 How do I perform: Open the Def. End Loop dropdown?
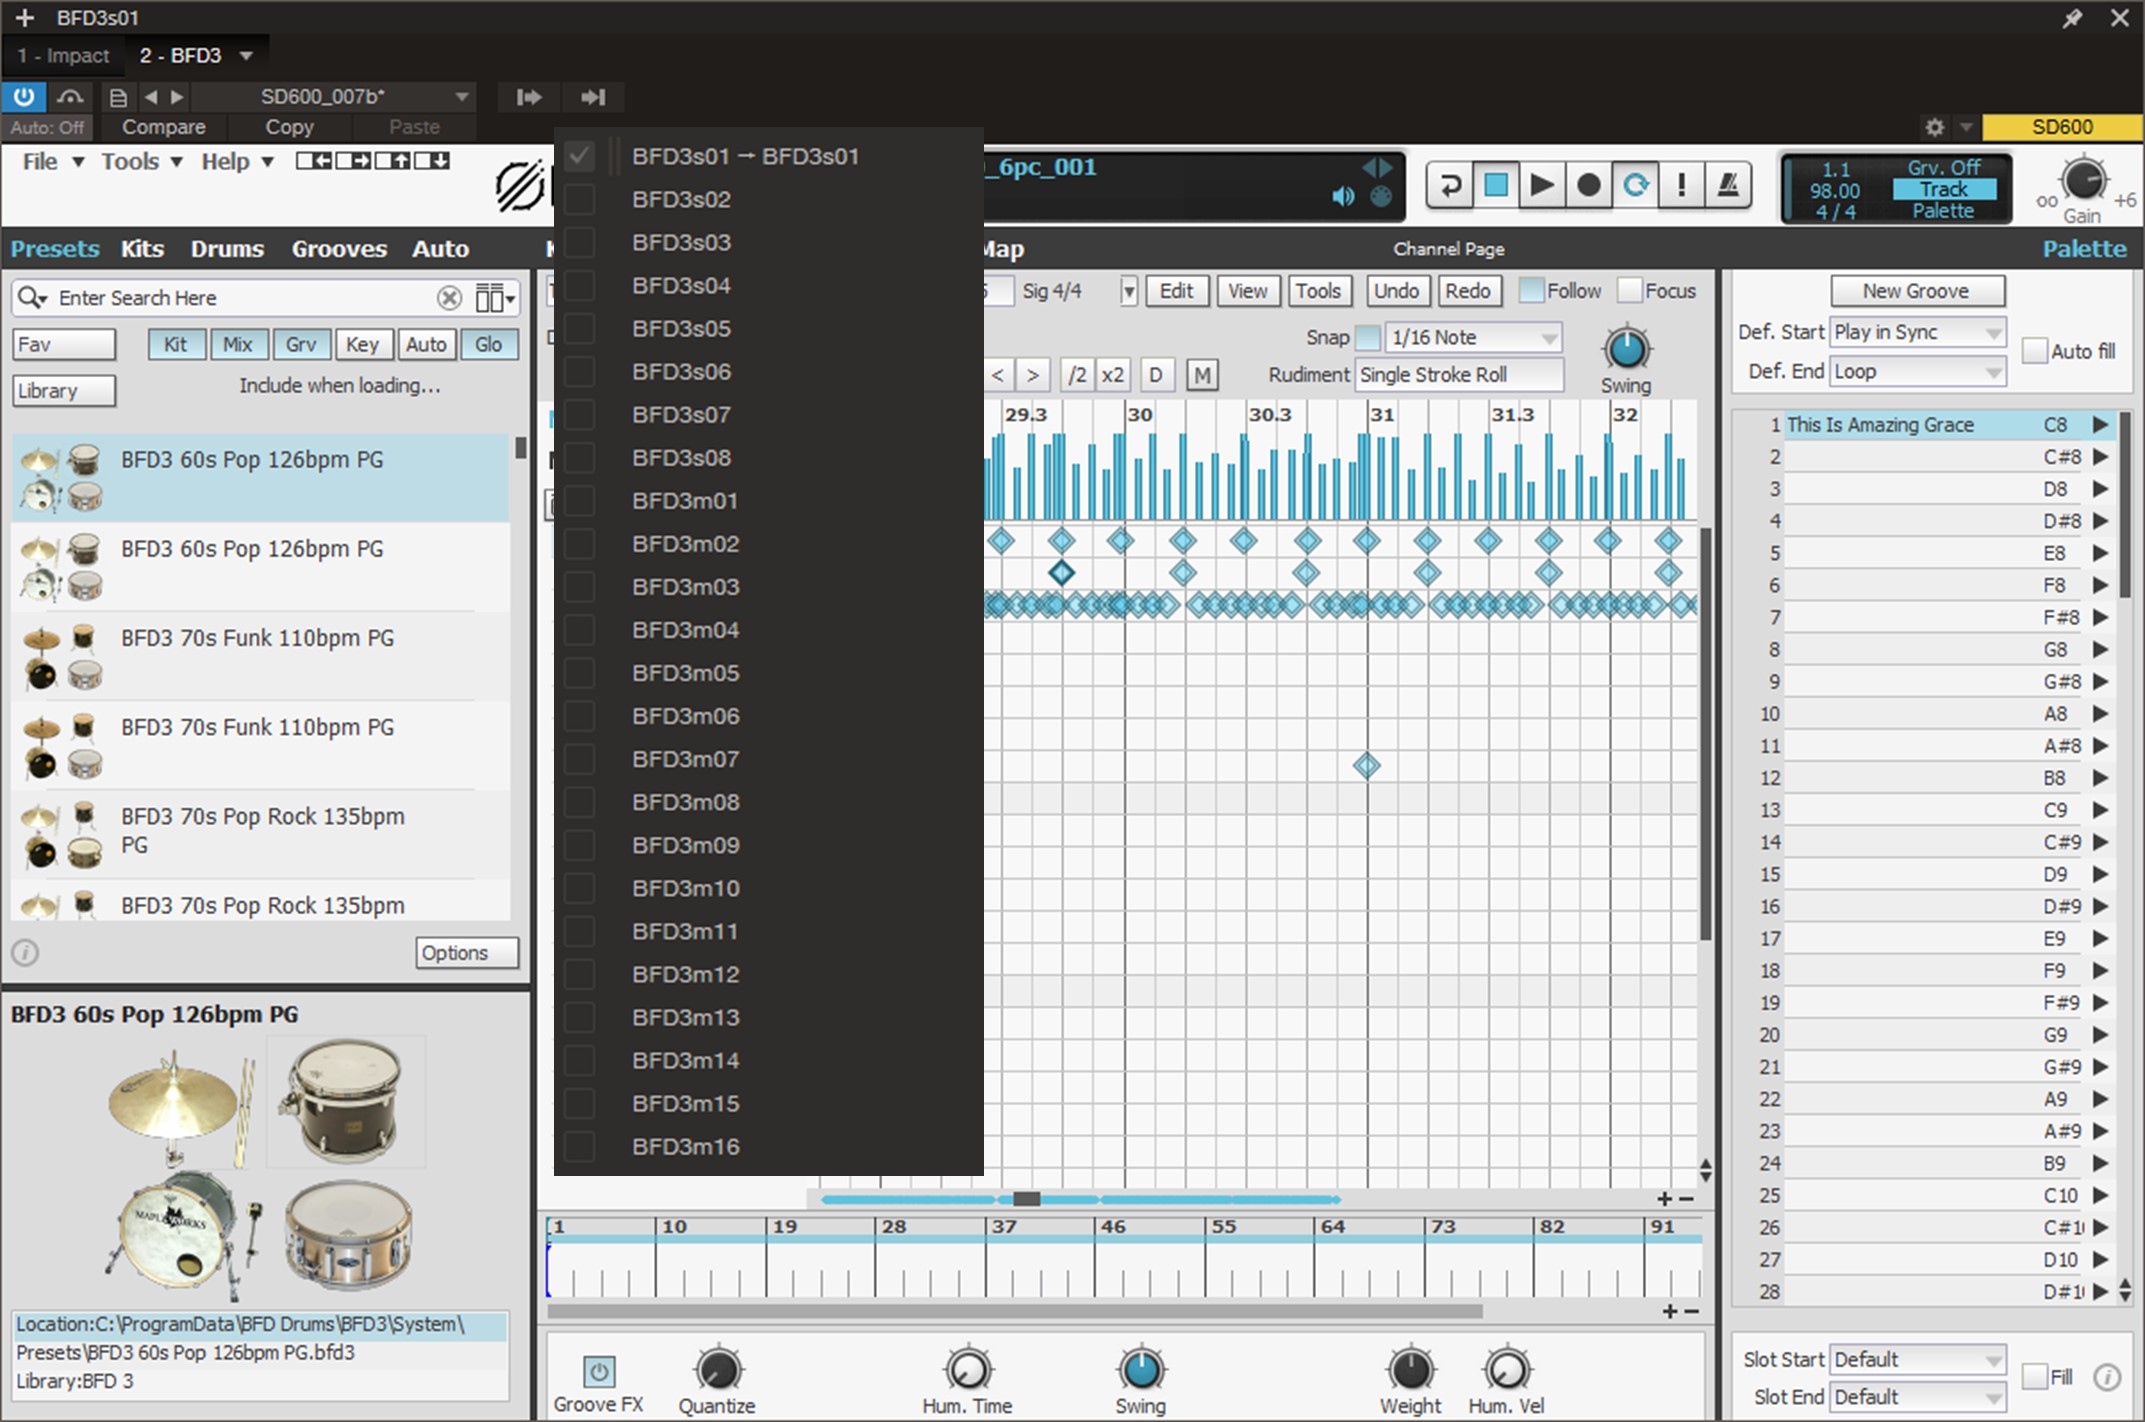pos(1917,371)
